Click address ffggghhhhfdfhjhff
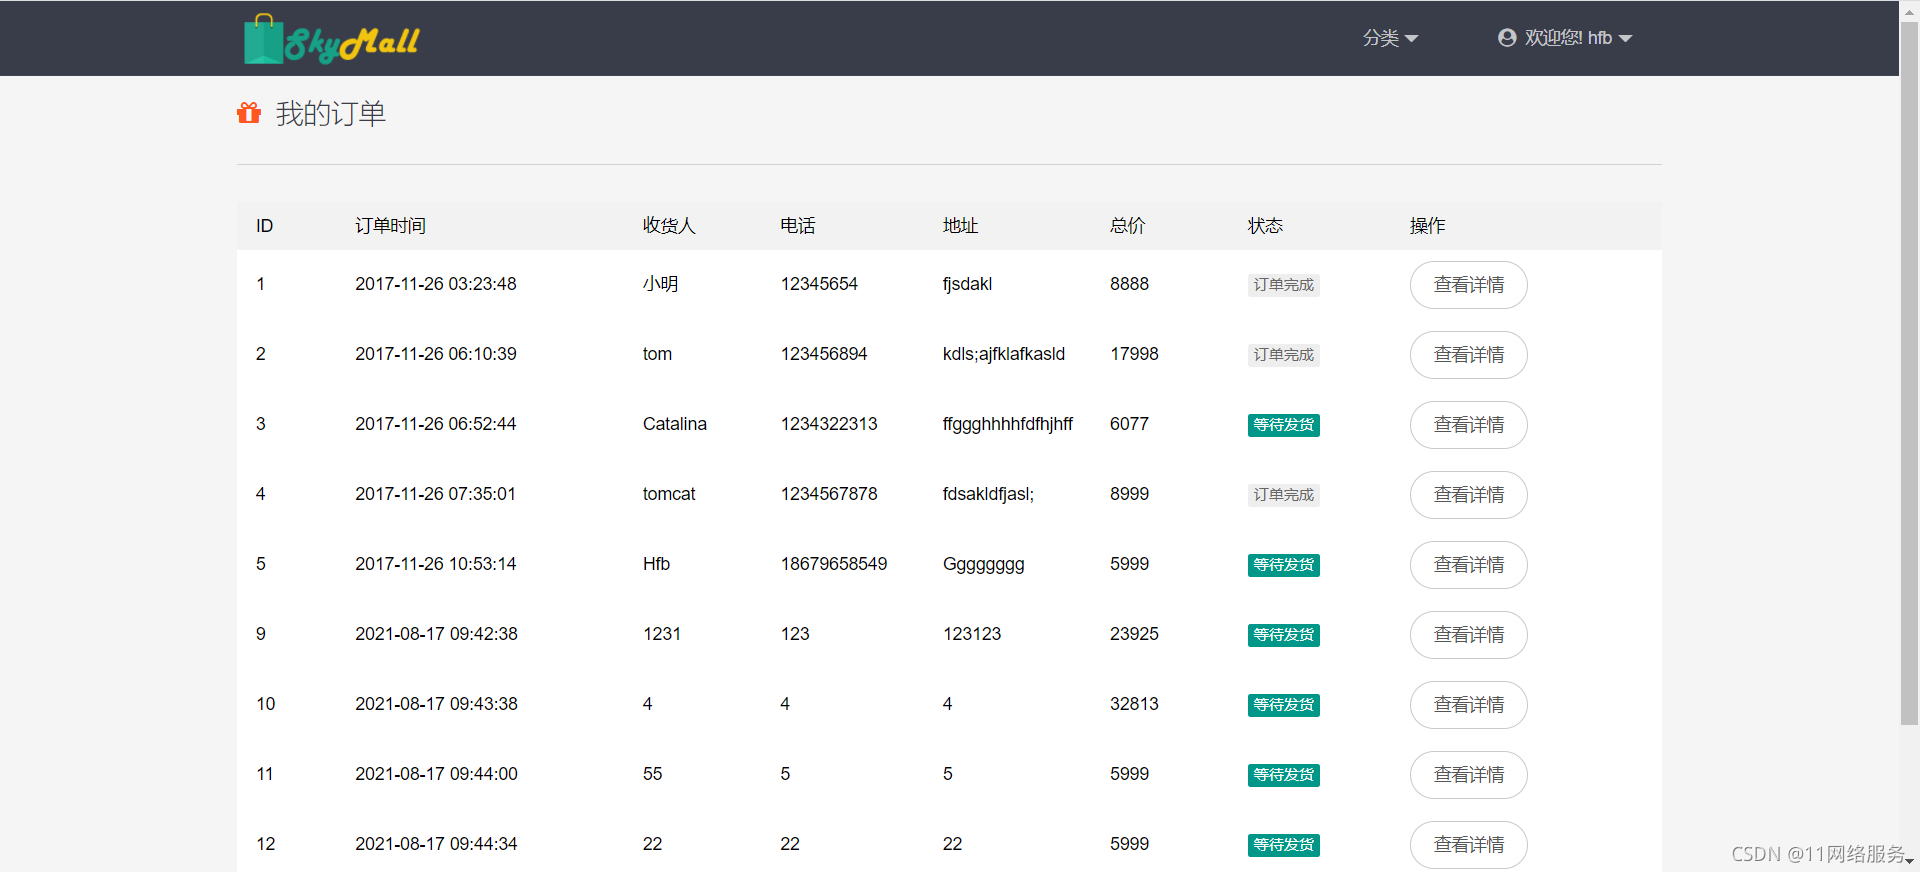Screen dimensions: 1920x872 point(1008,424)
